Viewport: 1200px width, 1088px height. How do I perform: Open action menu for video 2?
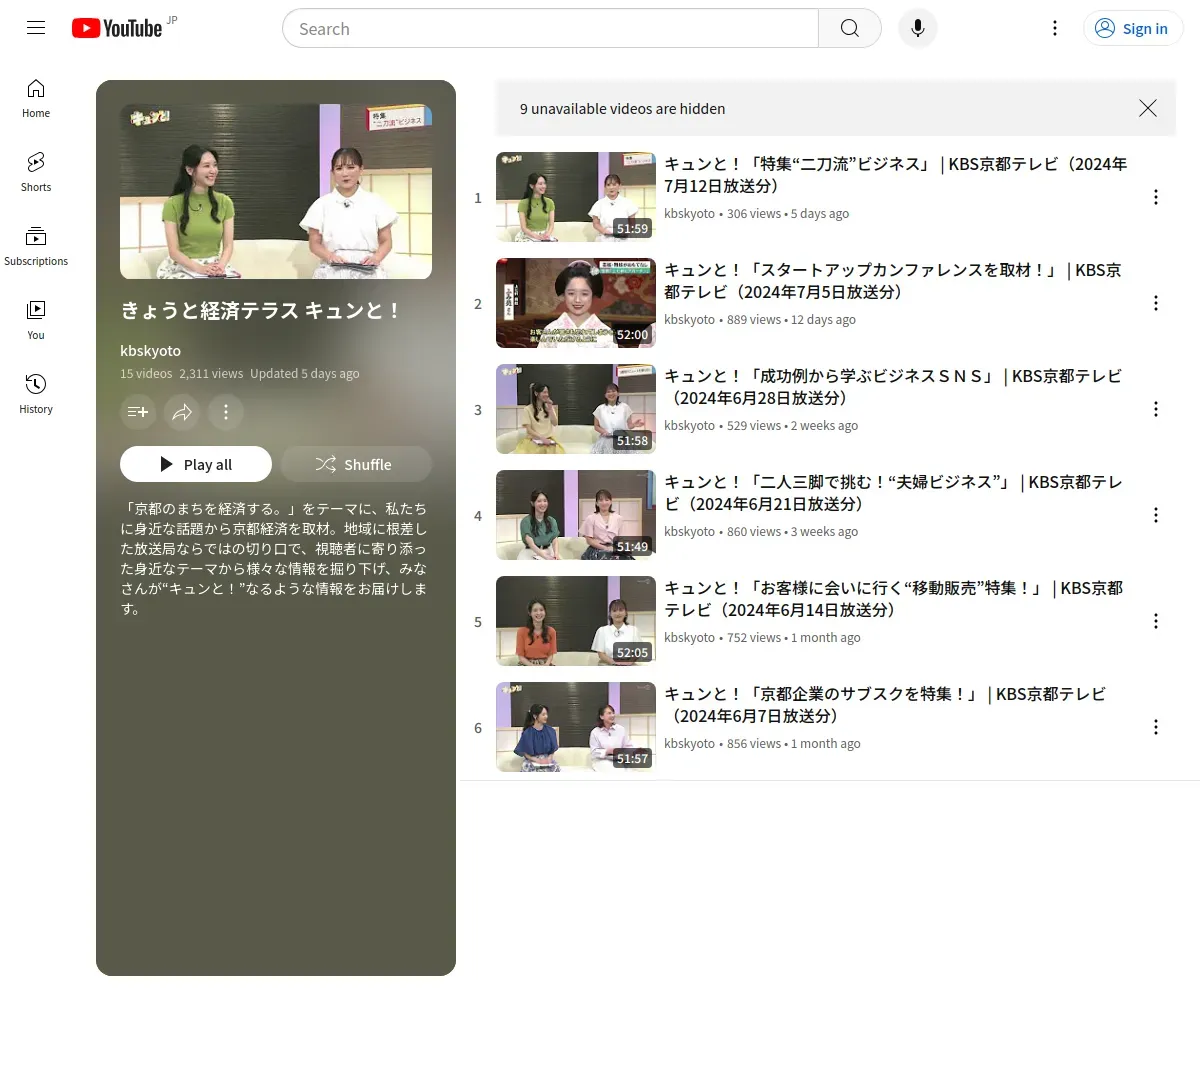tap(1156, 303)
